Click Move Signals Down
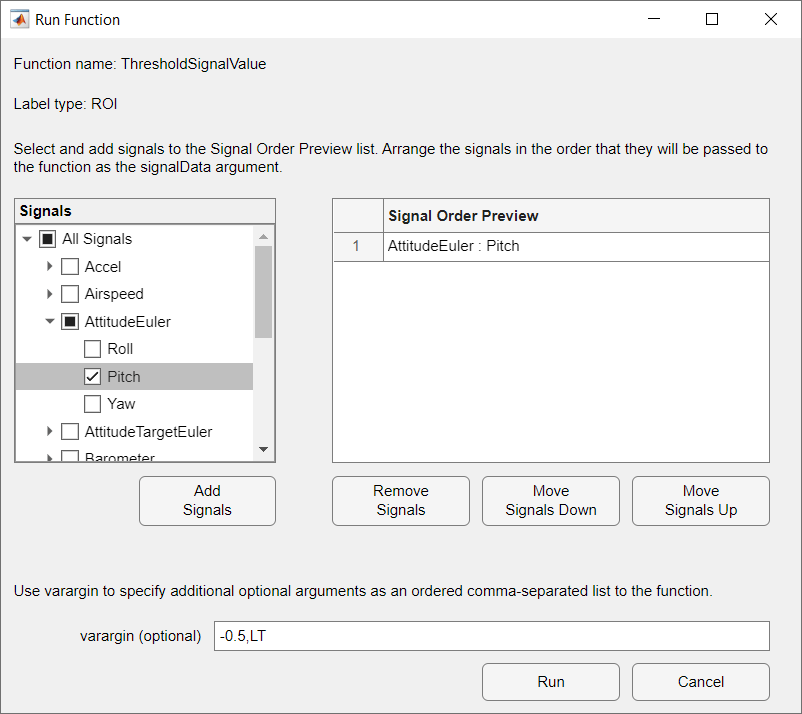802x714 pixels. [550, 500]
